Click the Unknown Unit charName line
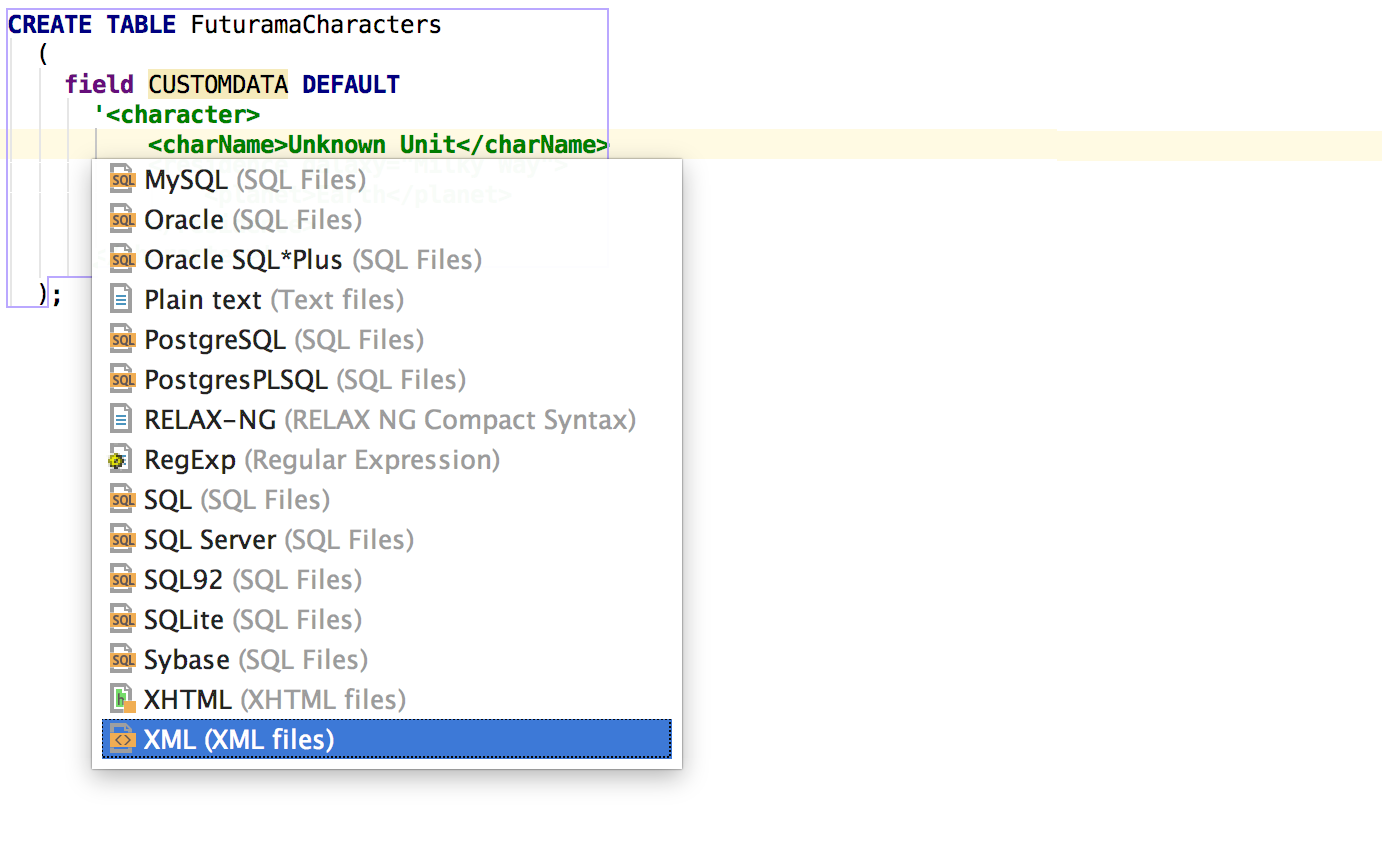 [378, 145]
